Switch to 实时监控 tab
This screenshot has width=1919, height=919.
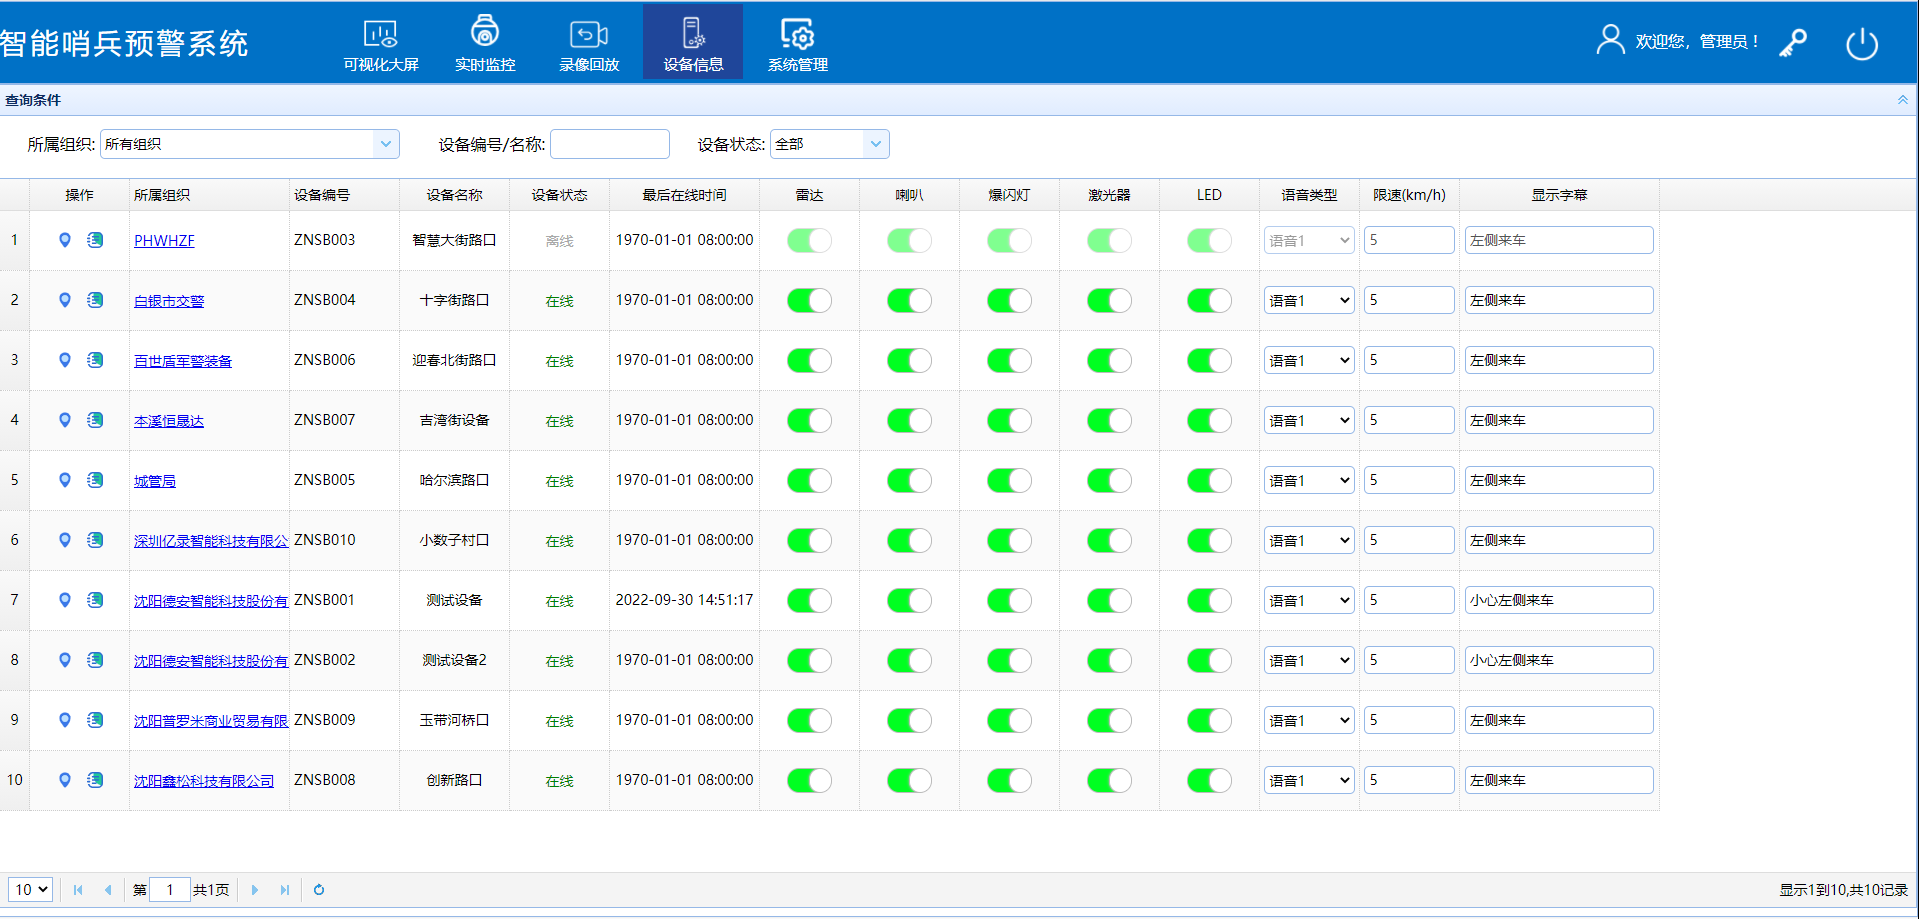[485, 44]
